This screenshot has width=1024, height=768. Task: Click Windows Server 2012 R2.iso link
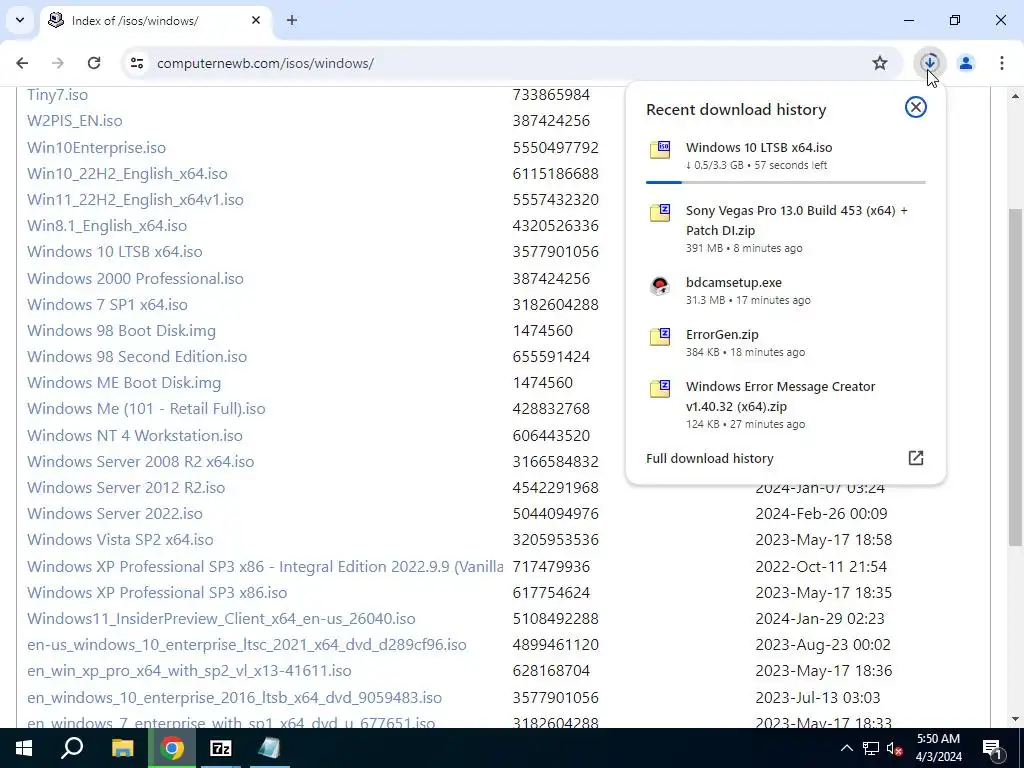[x=126, y=488]
